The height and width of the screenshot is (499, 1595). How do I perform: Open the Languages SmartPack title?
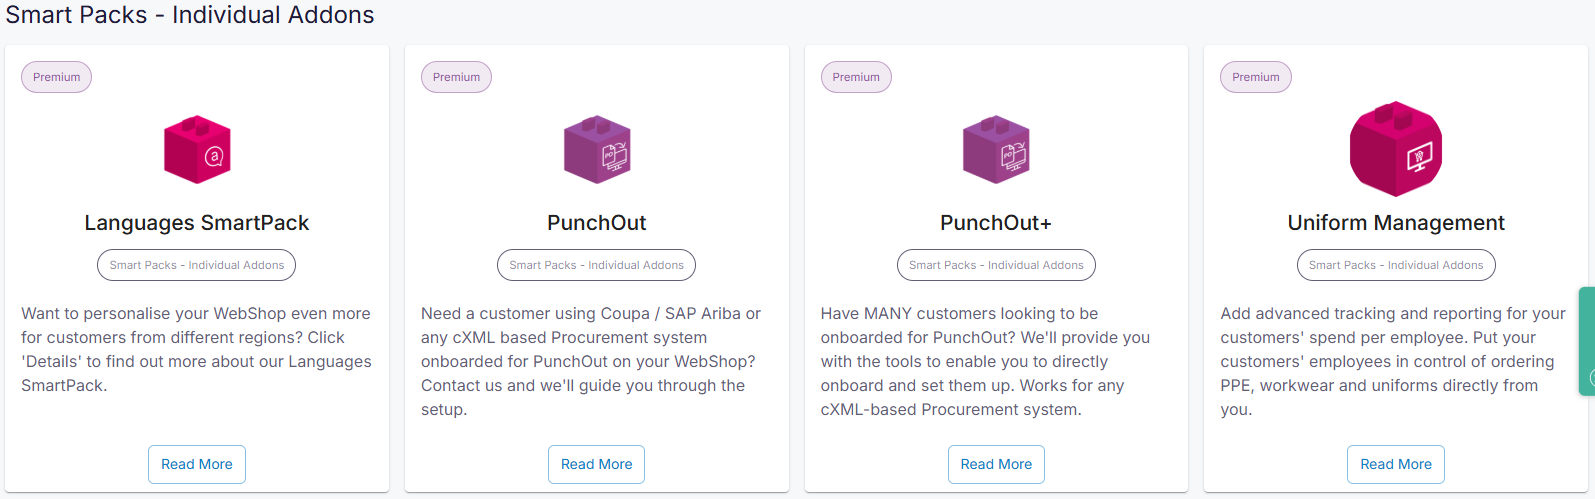point(197,223)
